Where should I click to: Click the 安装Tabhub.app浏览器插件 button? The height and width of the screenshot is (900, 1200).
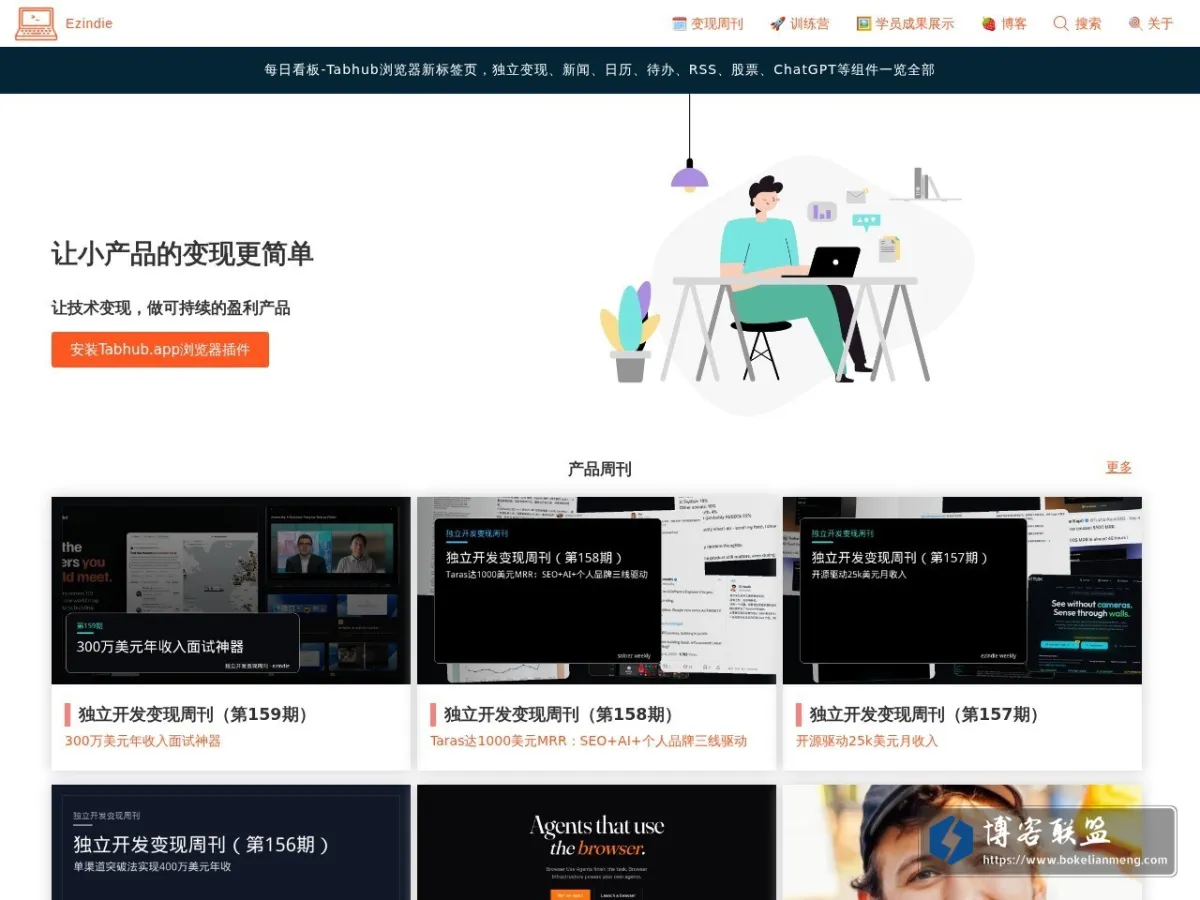[x=160, y=350]
